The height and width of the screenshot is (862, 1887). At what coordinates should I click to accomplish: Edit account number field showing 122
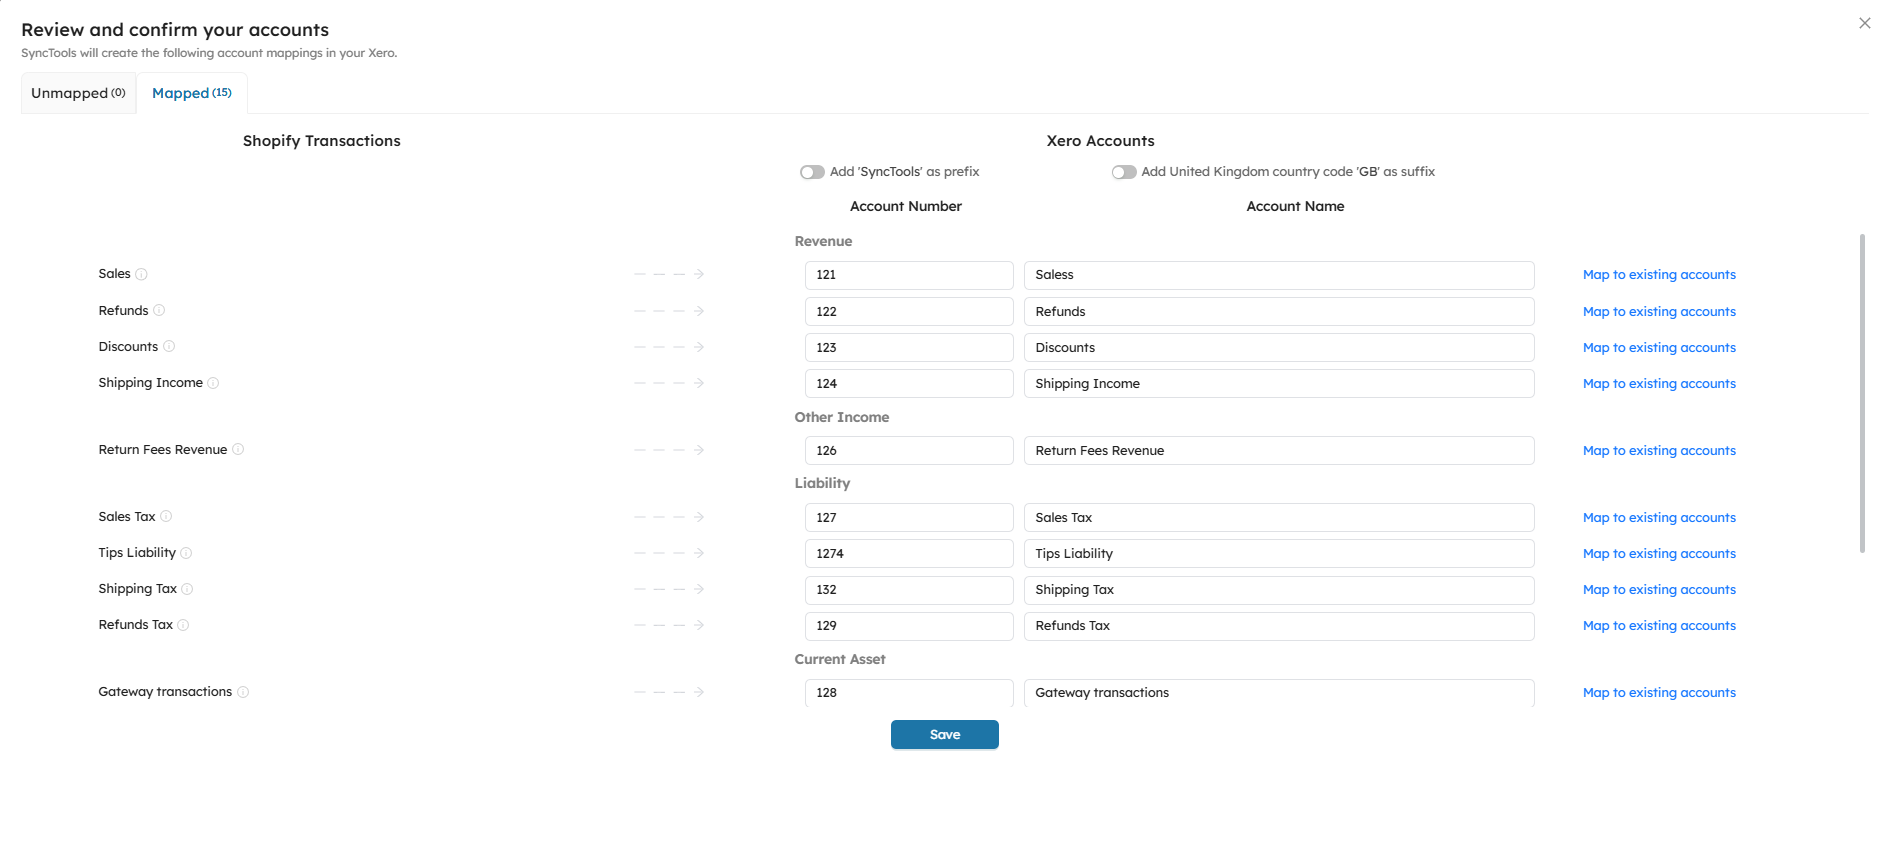909,311
